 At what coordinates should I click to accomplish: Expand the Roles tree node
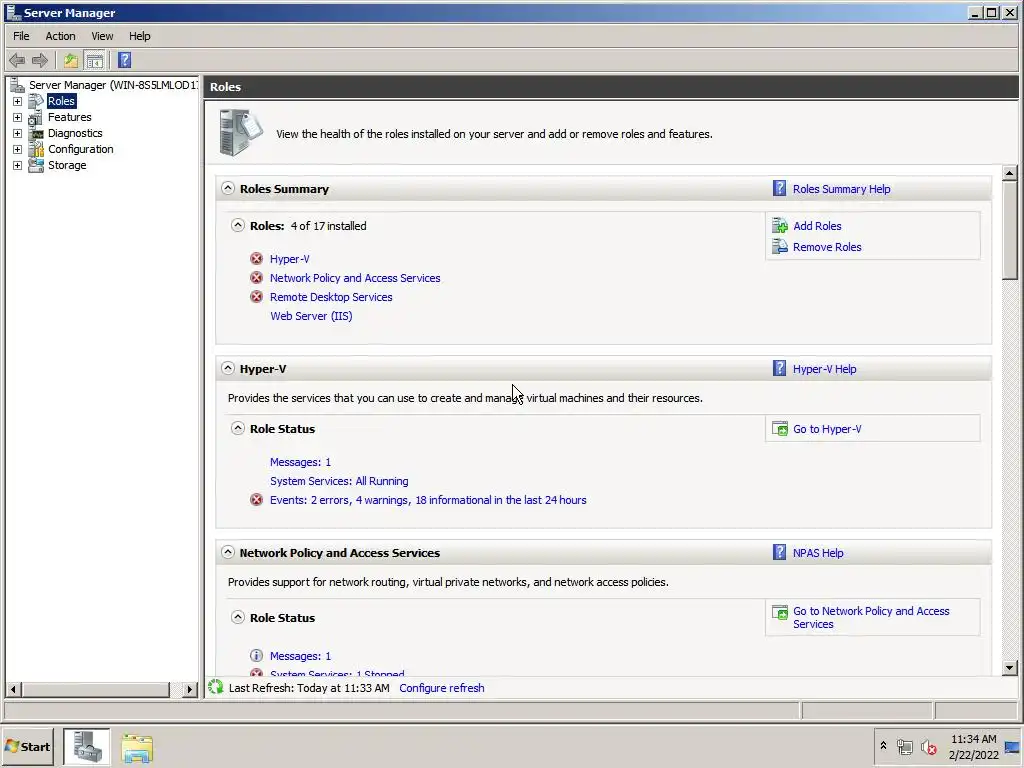coord(18,101)
